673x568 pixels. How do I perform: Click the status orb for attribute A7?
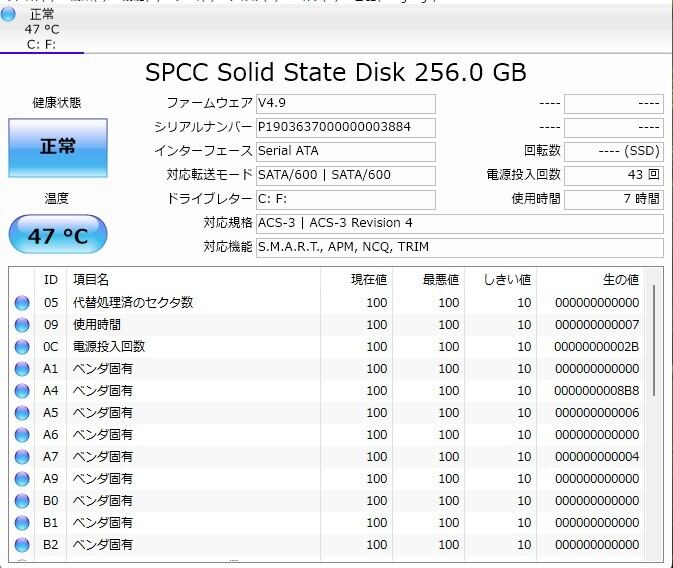coord(22,457)
